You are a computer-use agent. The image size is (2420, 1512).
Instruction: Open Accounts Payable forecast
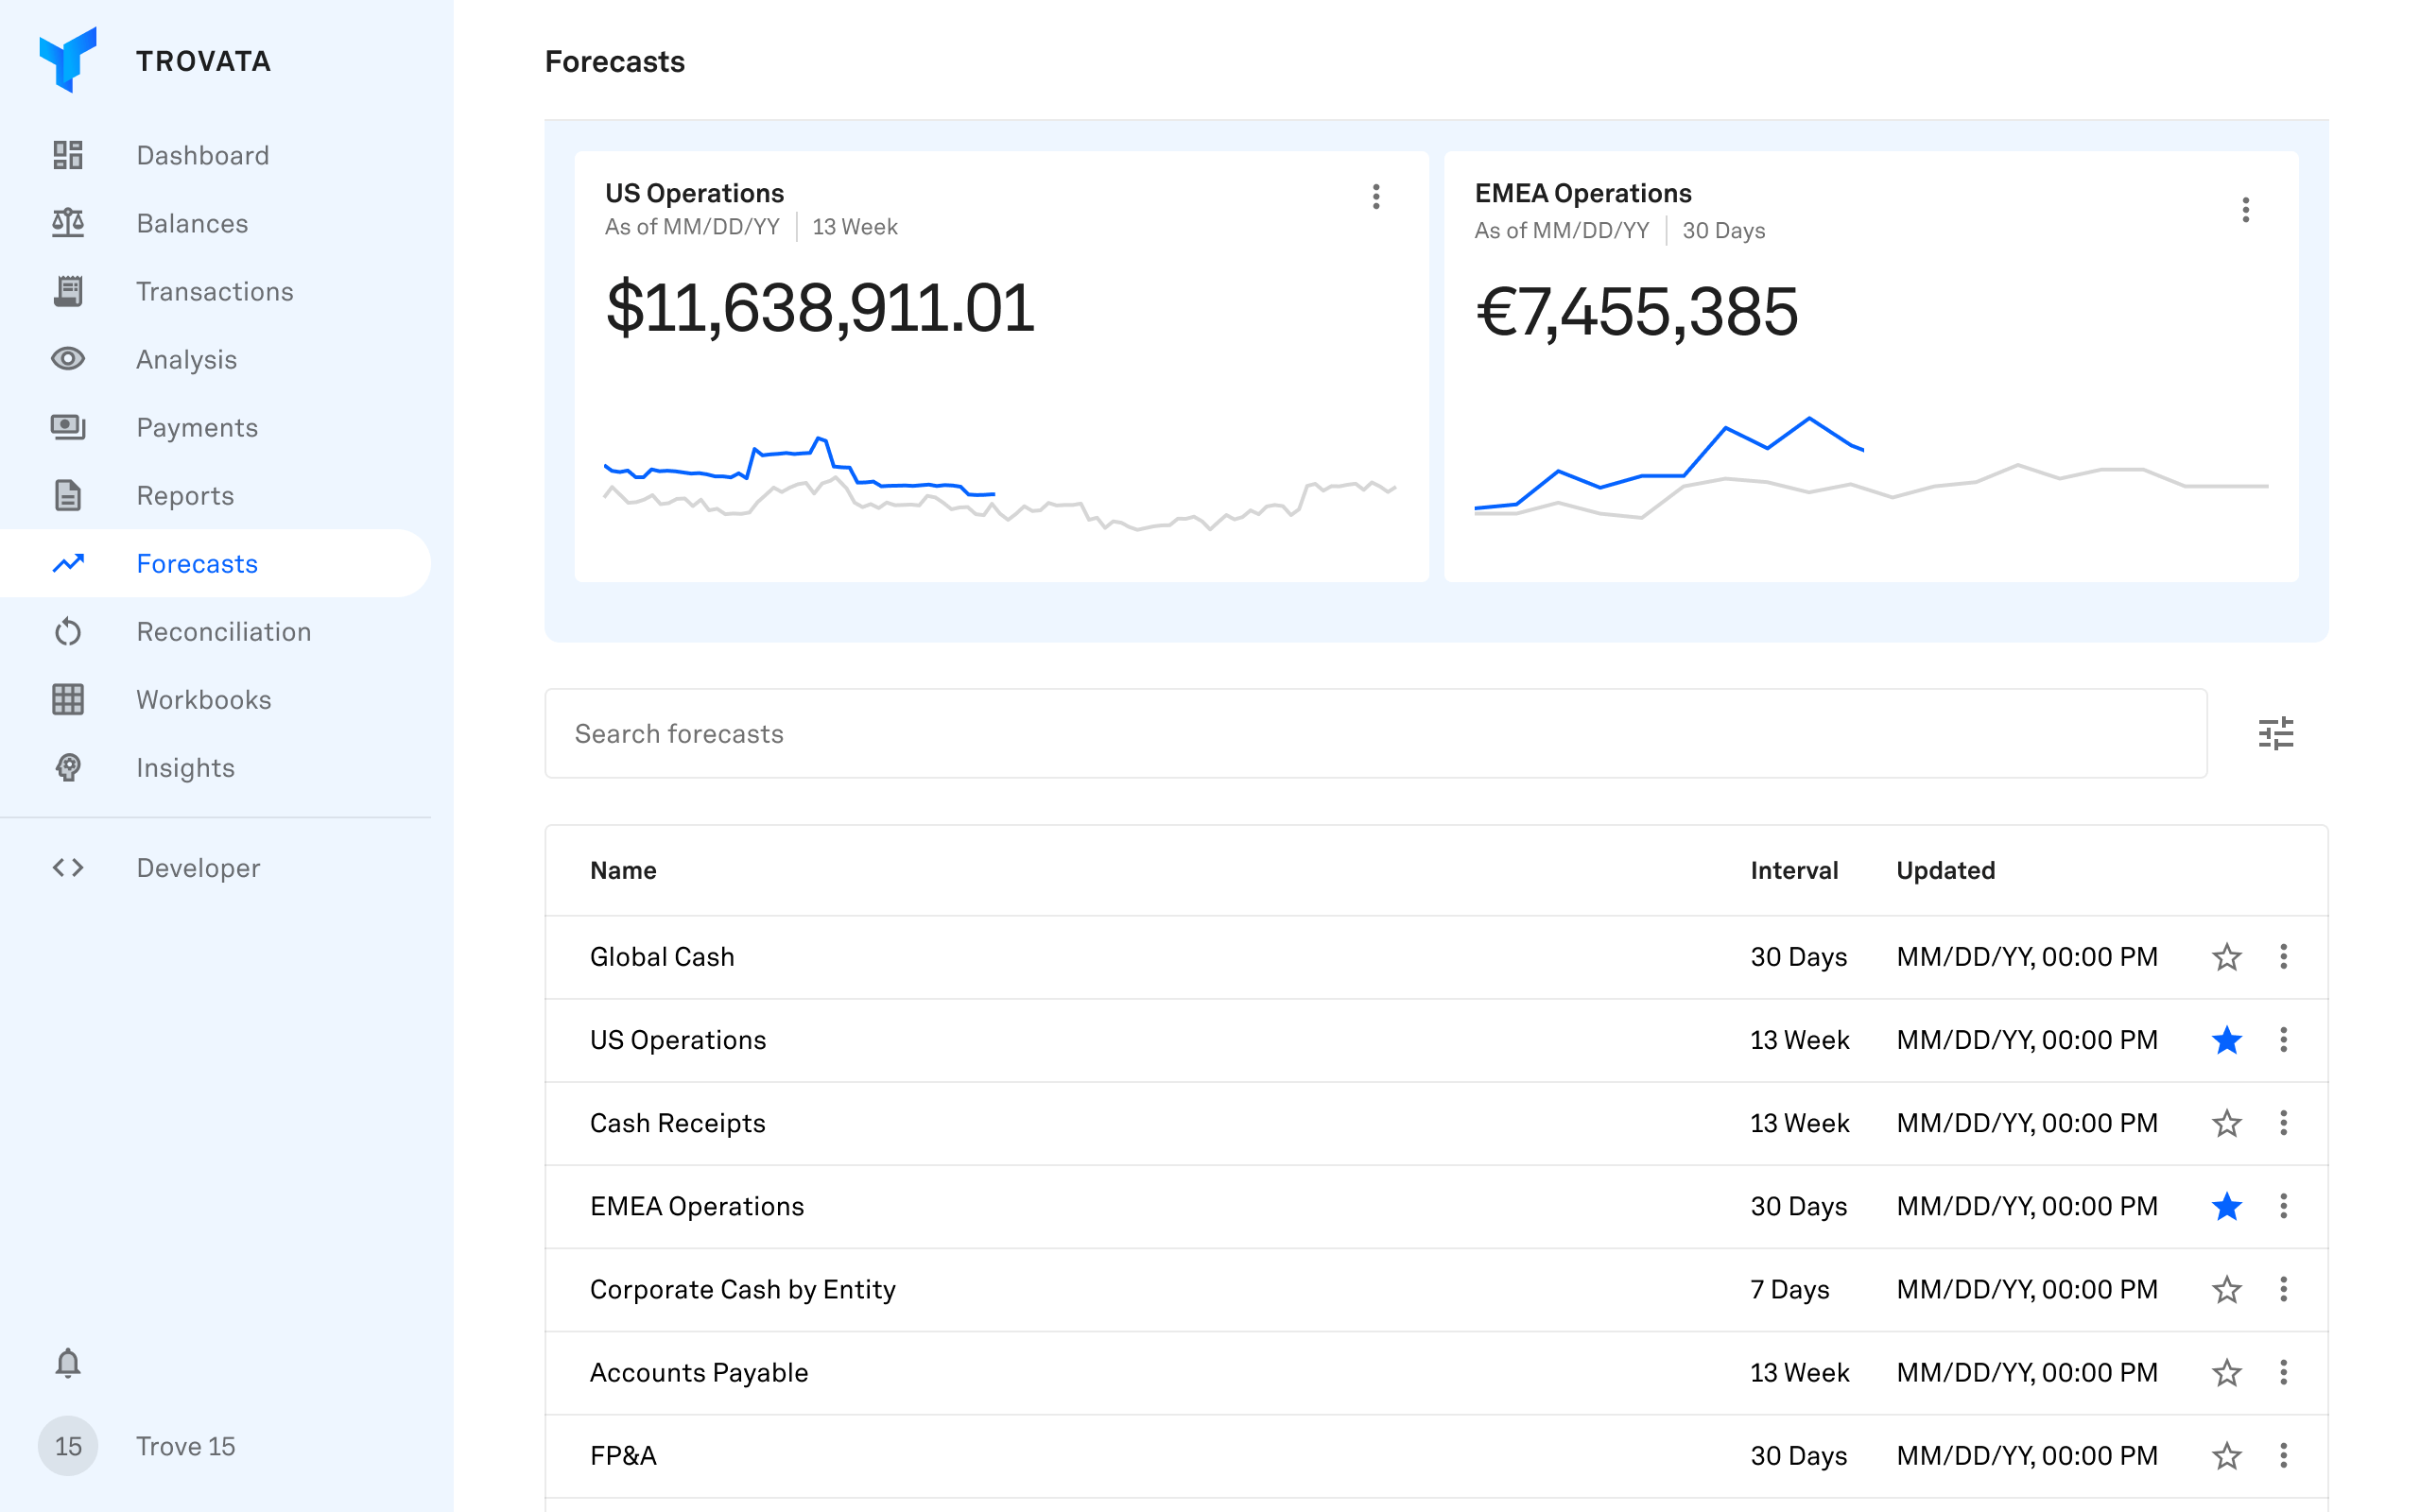tap(698, 1373)
